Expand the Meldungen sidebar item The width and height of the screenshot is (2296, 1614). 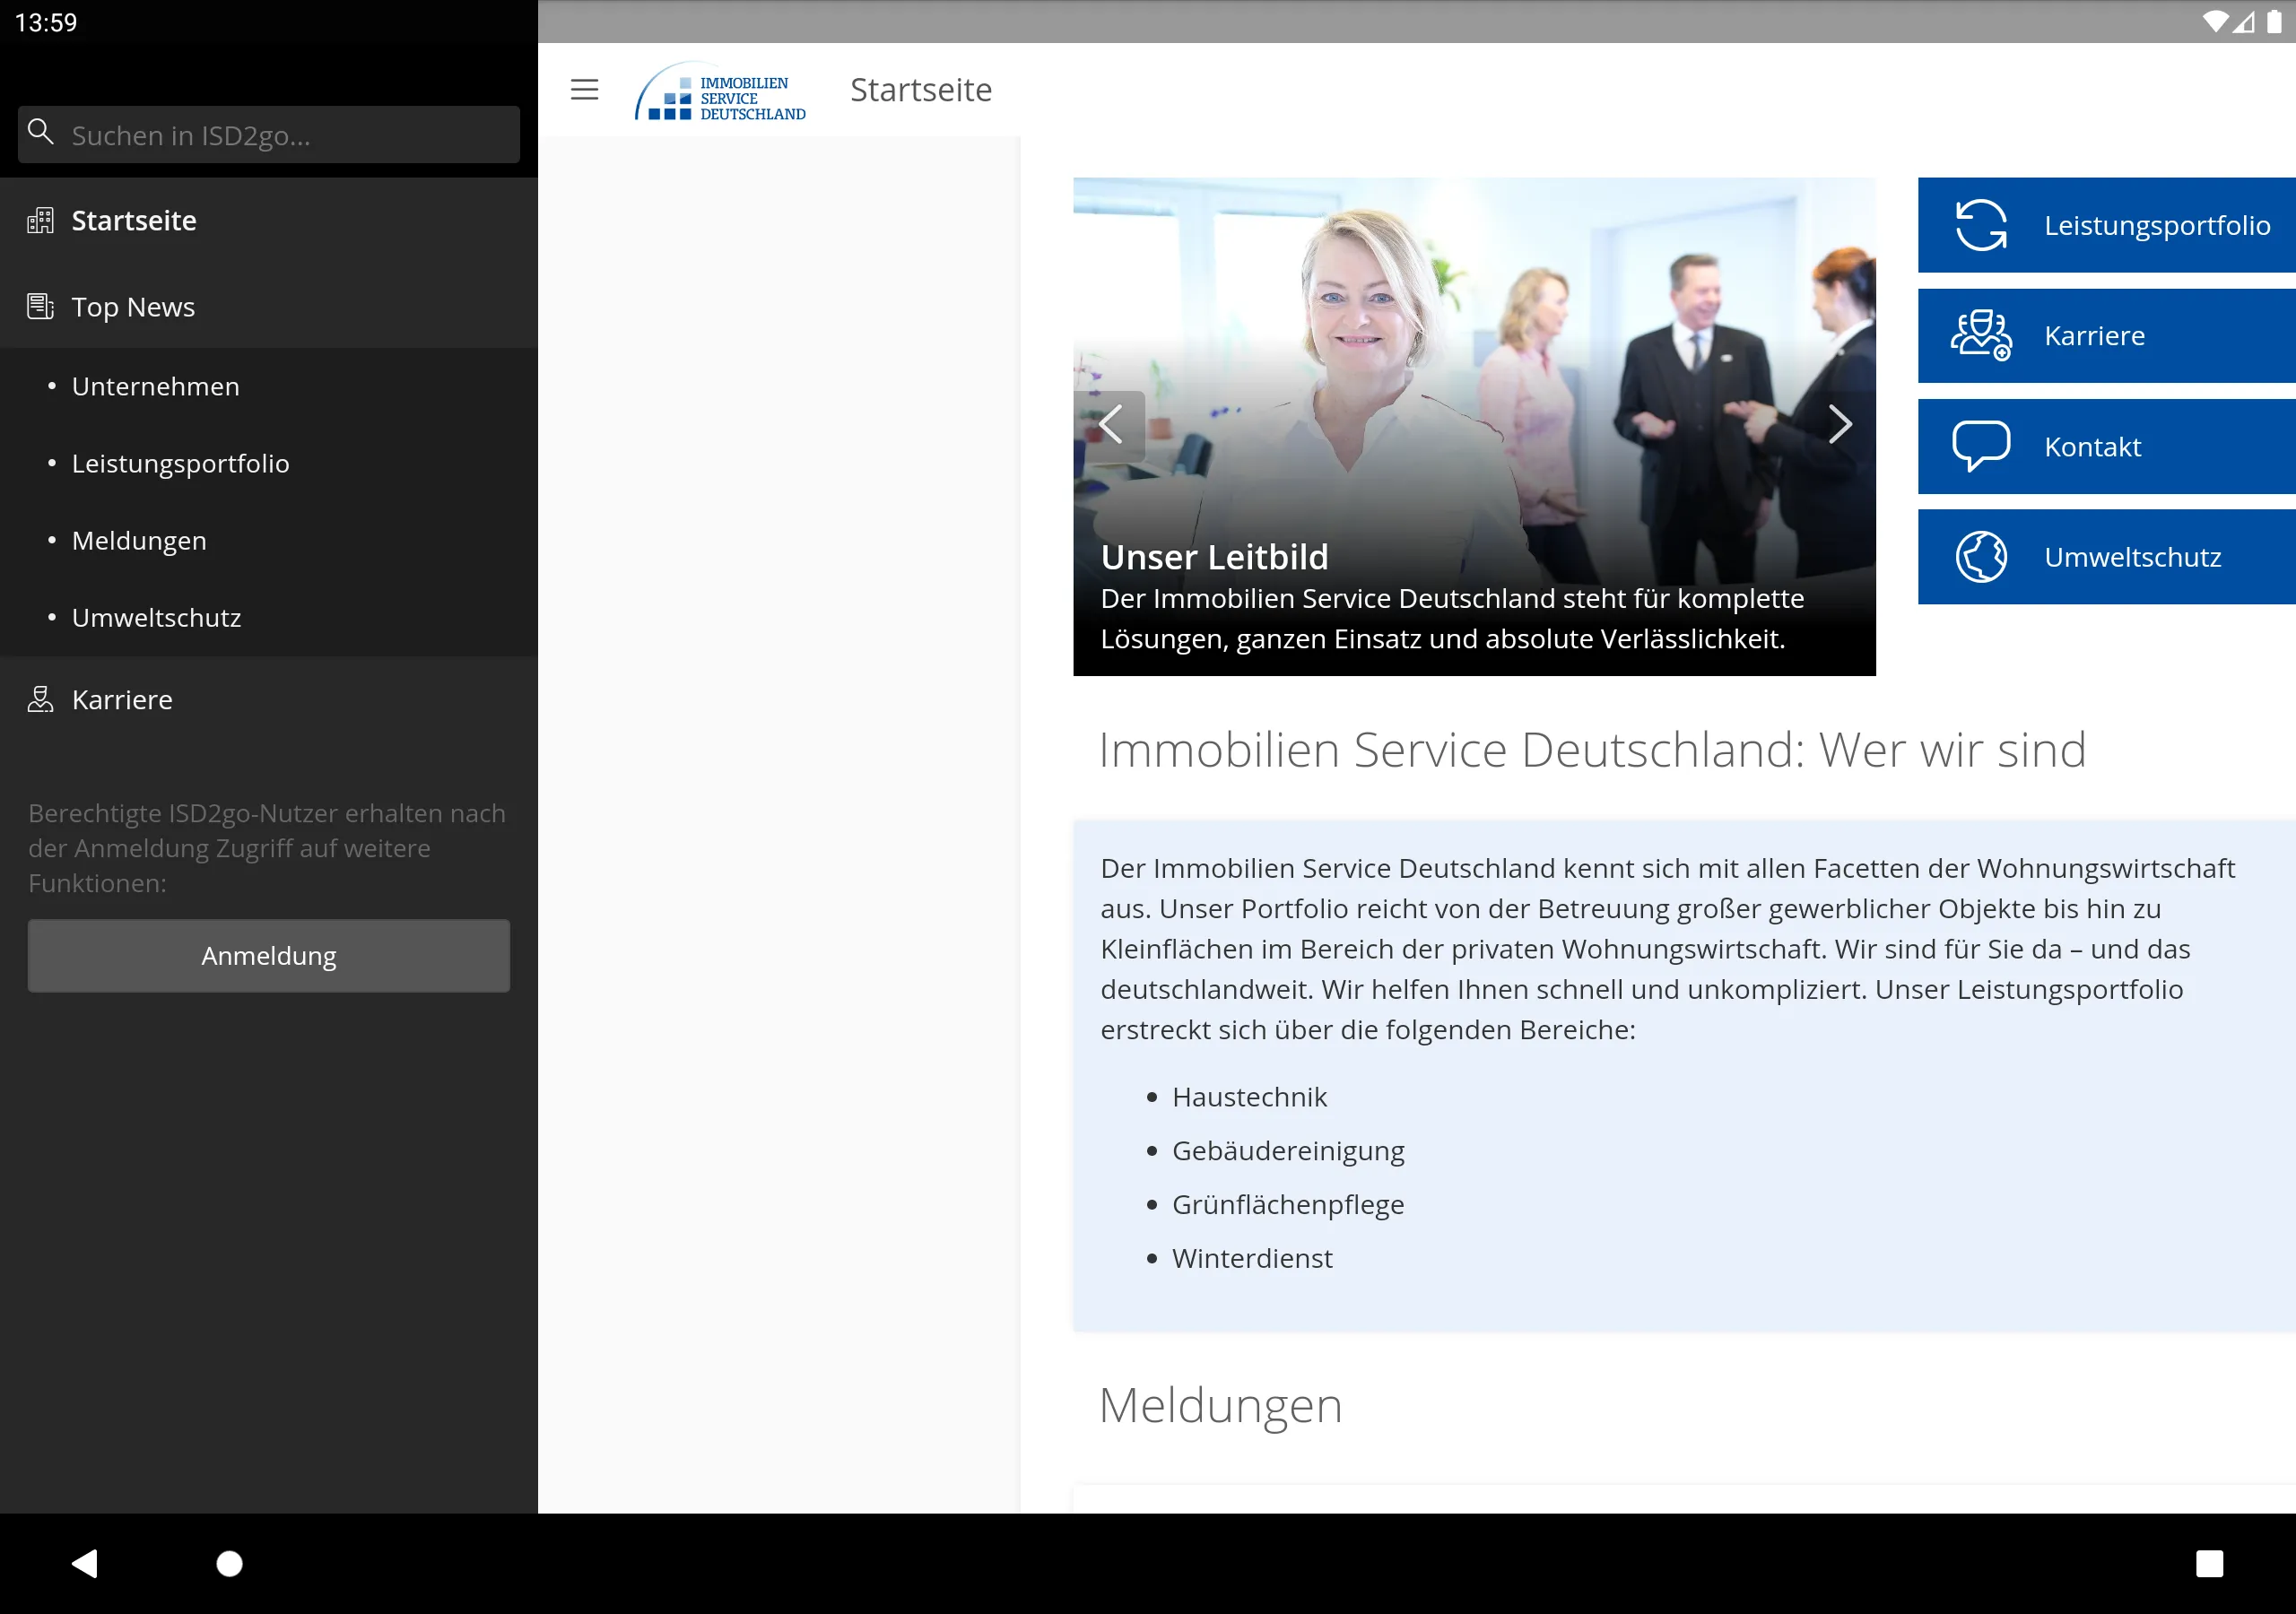pyautogui.click(x=136, y=540)
